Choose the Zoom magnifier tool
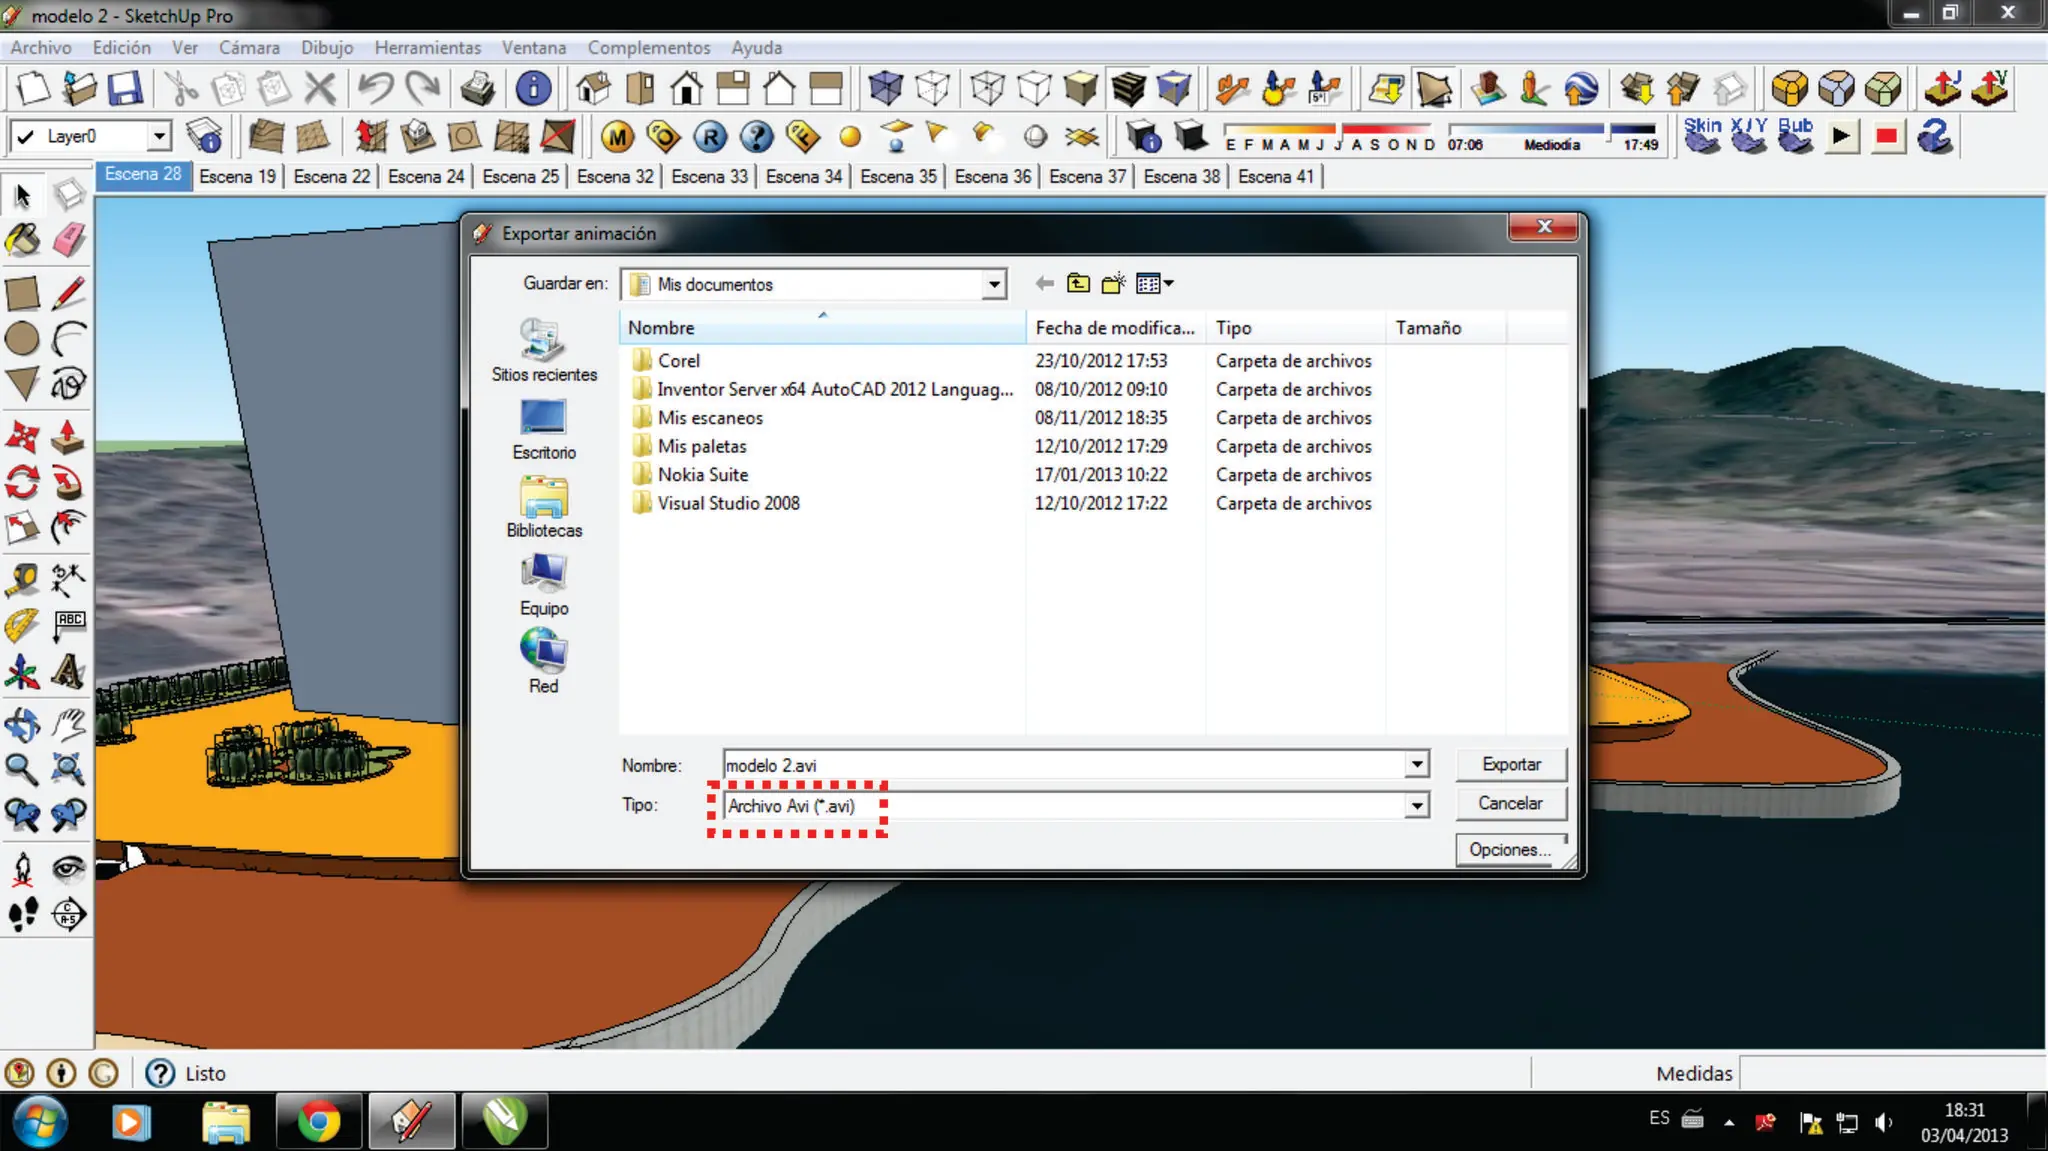 [x=22, y=769]
